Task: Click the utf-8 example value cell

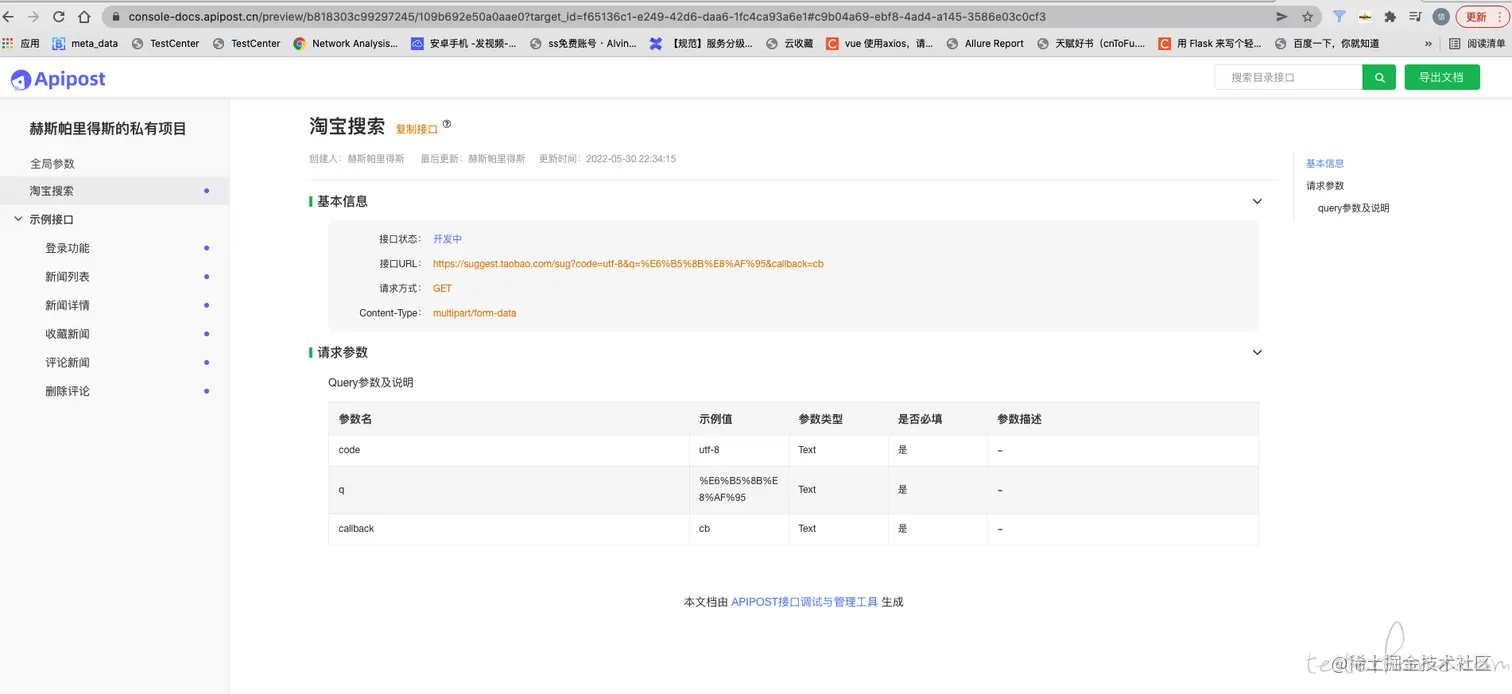Action: click(x=739, y=450)
